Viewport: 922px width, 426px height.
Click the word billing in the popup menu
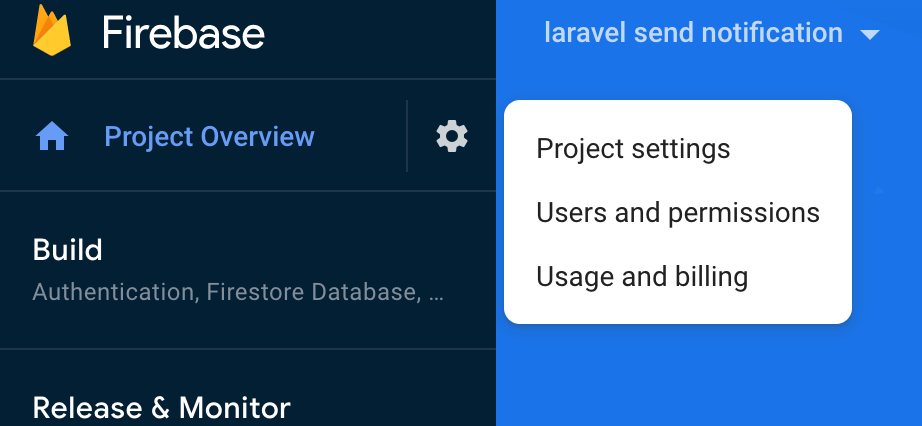click(x=711, y=277)
